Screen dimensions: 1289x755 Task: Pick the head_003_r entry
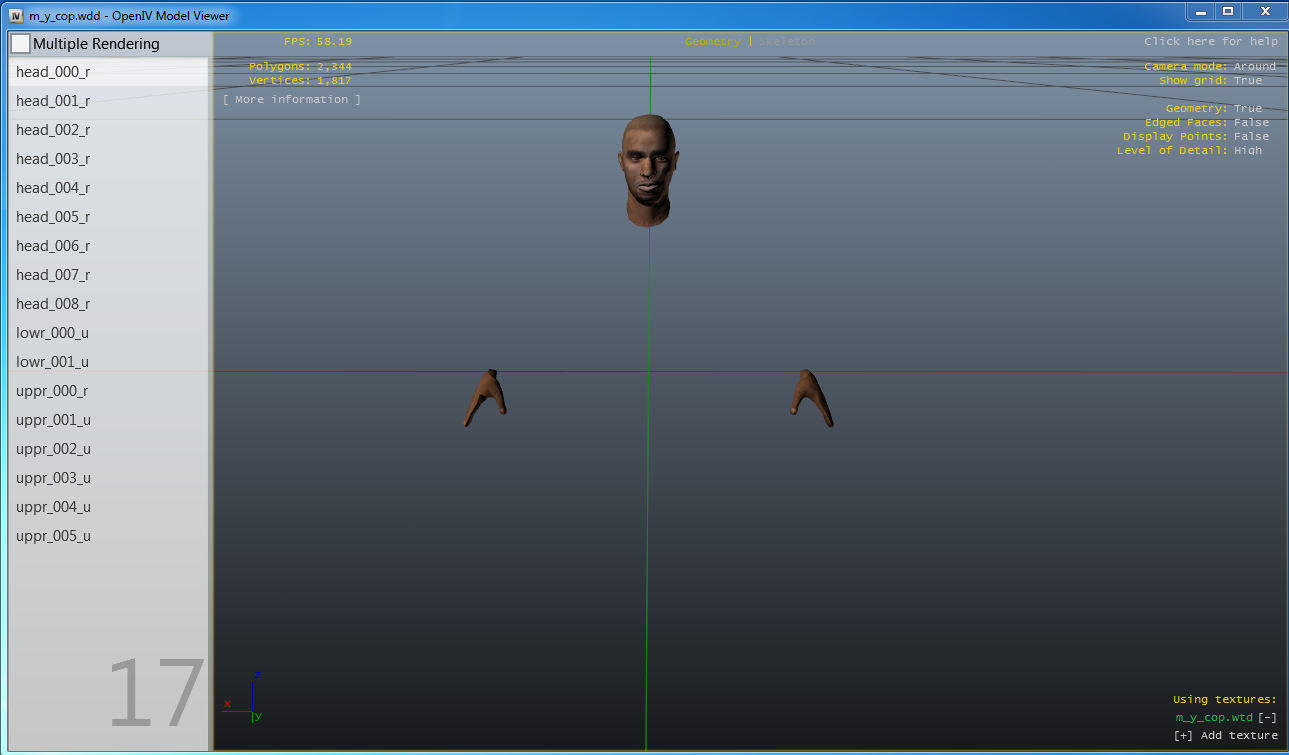pos(108,159)
